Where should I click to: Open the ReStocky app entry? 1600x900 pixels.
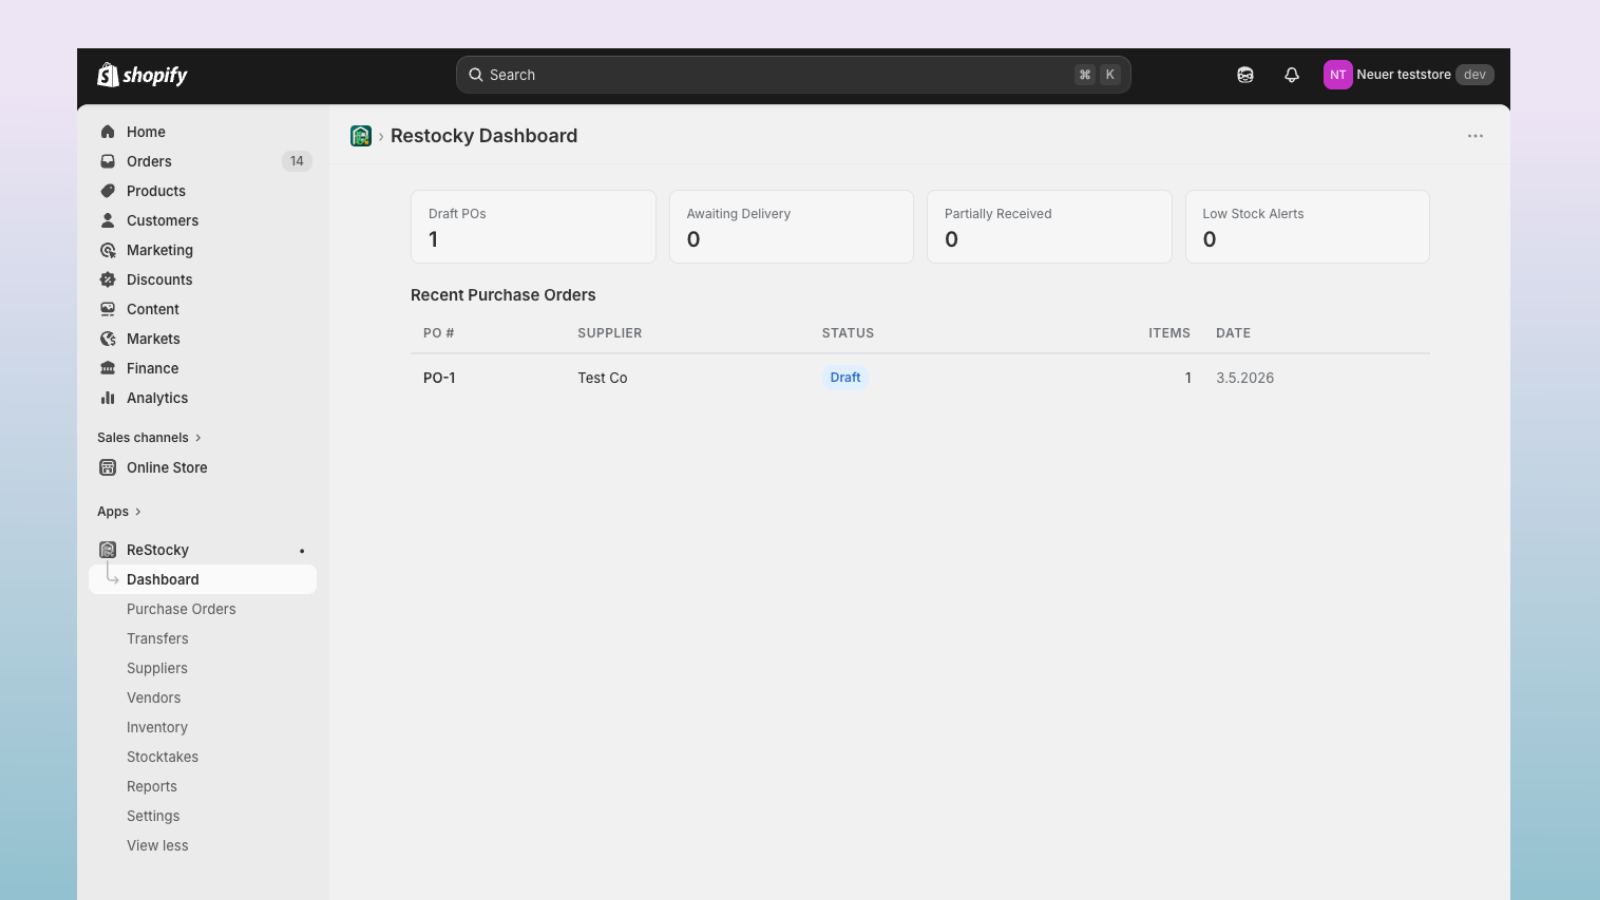coord(203,550)
